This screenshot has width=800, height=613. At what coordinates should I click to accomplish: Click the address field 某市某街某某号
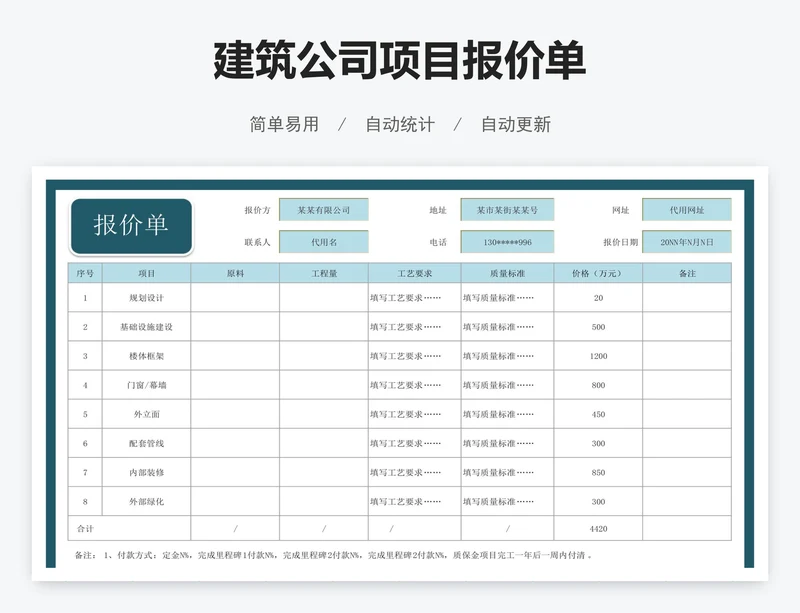coord(507,210)
